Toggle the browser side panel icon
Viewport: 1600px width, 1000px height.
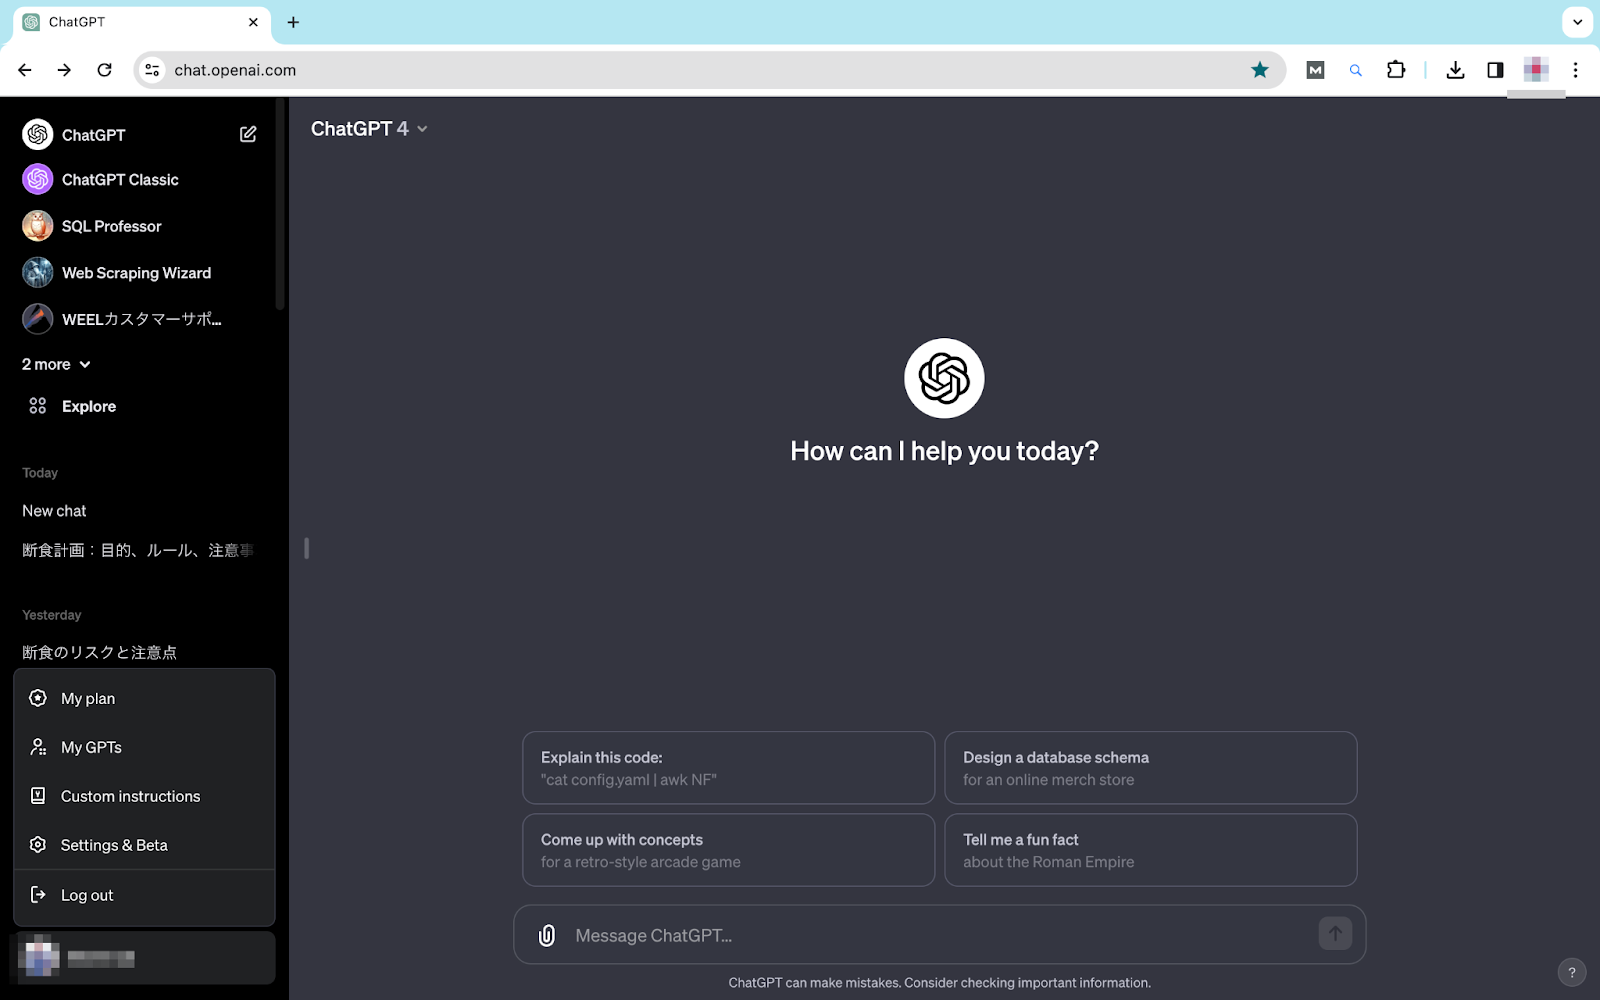pyautogui.click(x=1495, y=70)
